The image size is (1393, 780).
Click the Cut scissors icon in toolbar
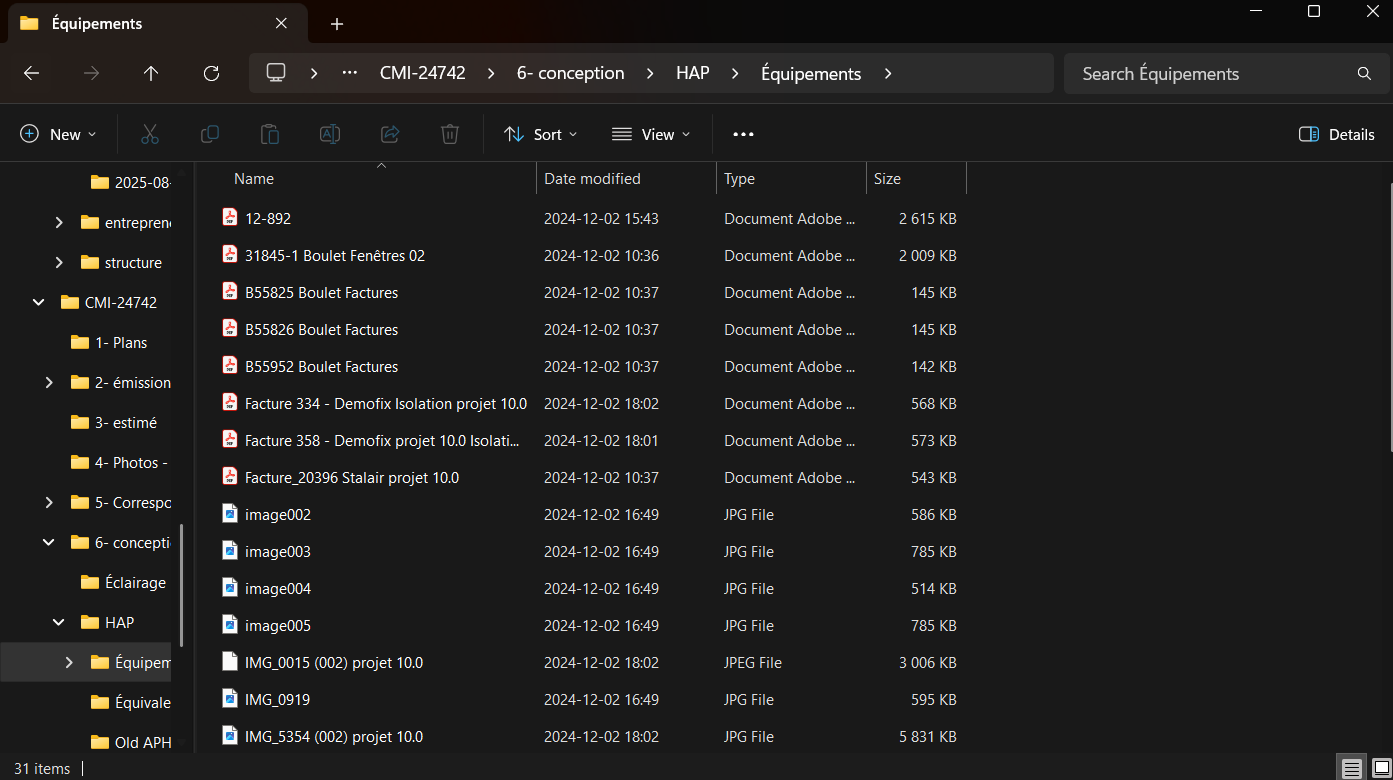coord(150,134)
